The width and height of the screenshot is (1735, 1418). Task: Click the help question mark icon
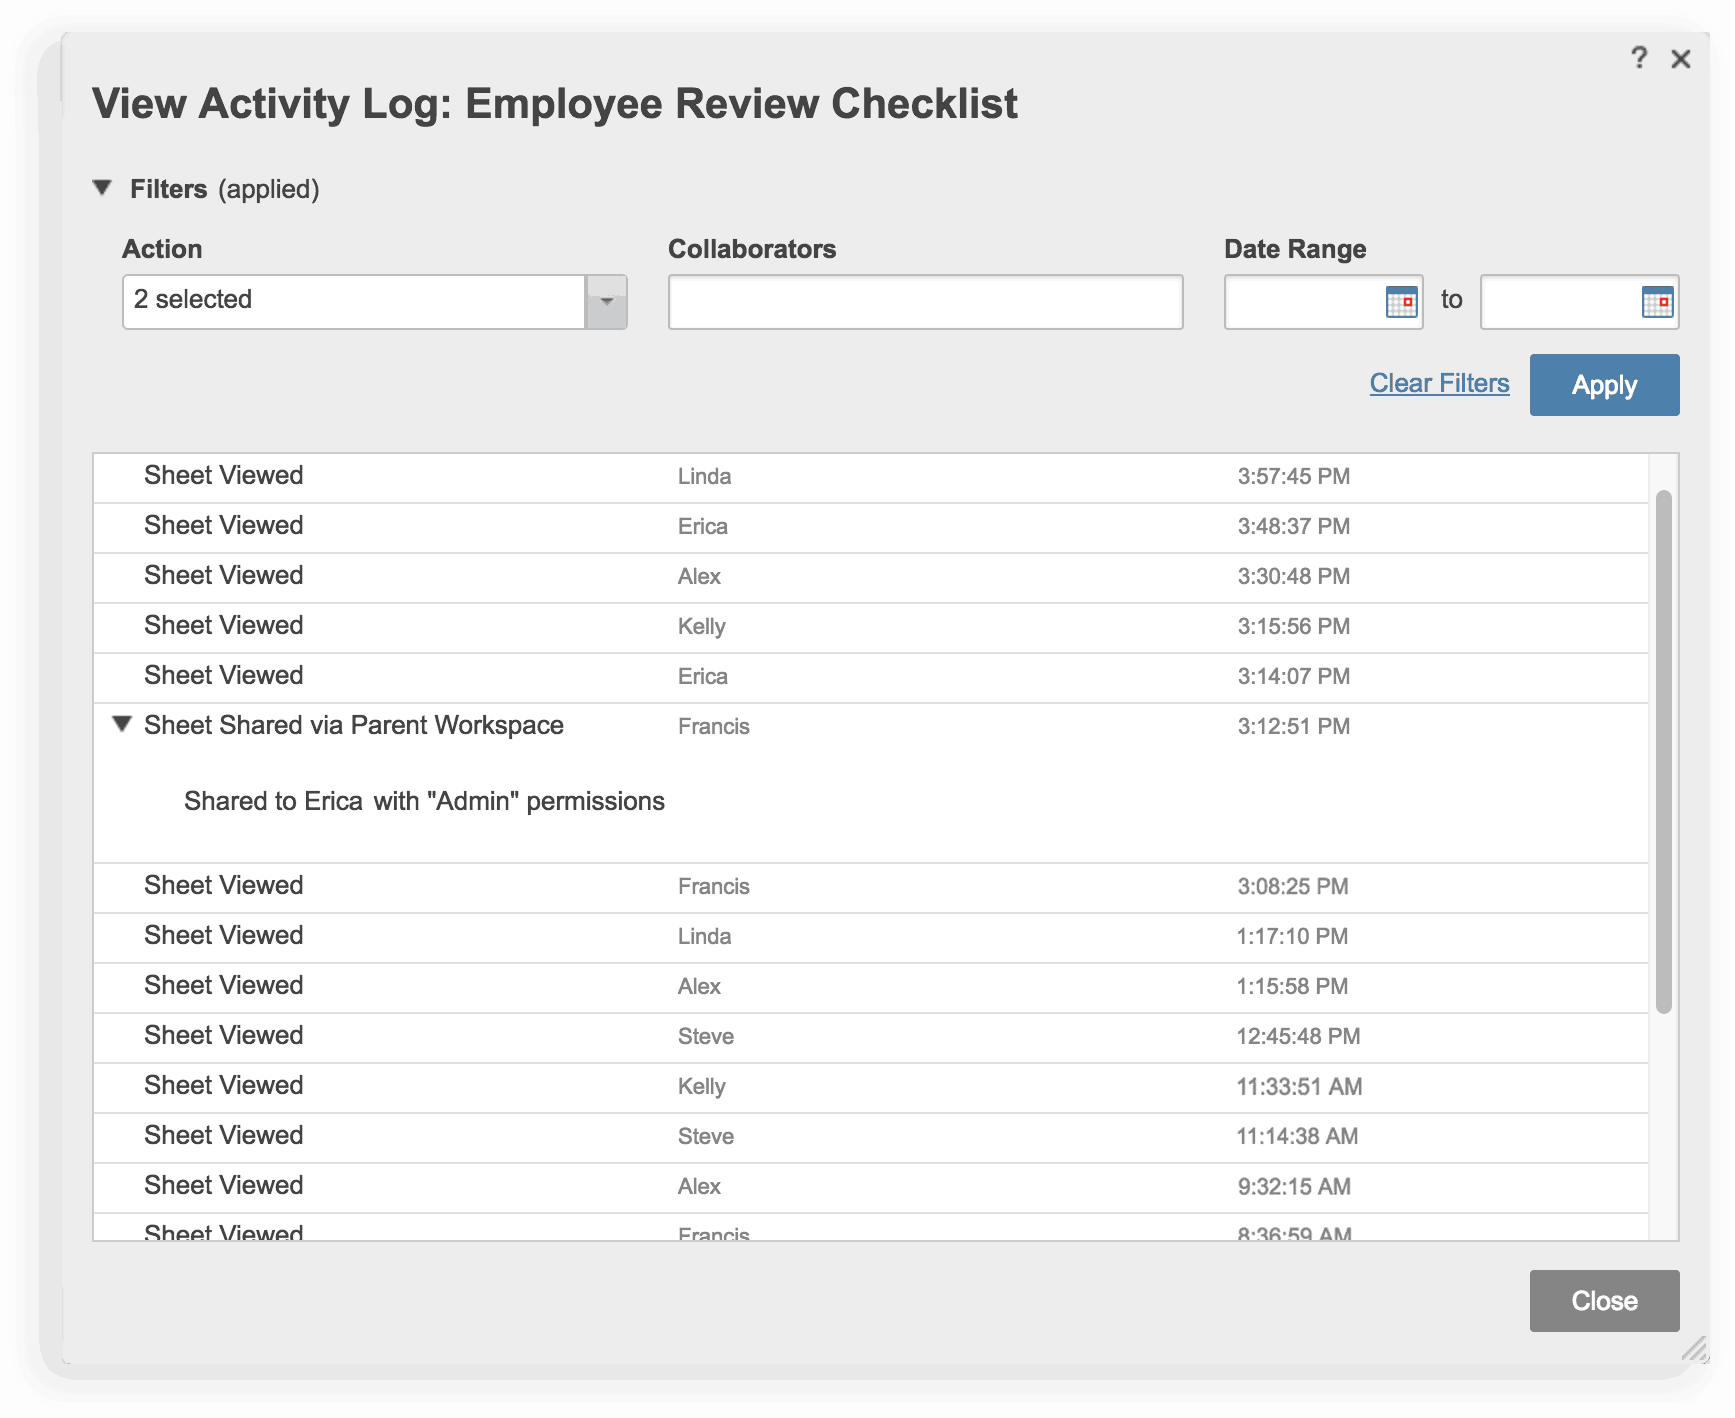click(1638, 58)
